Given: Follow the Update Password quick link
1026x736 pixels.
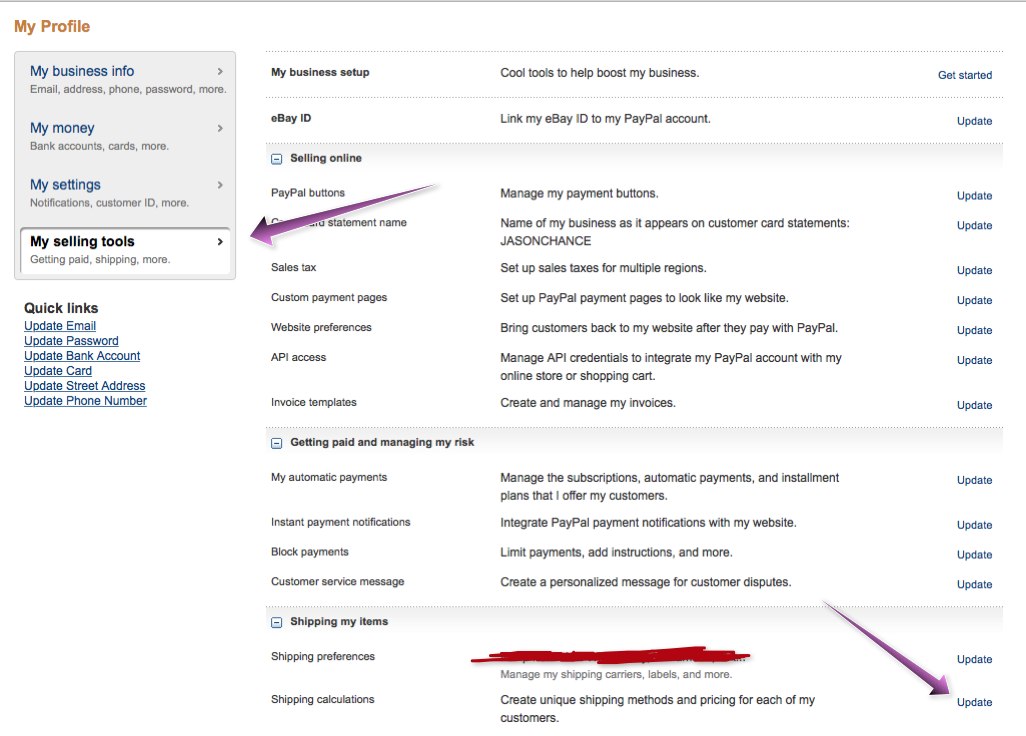Looking at the screenshot, I should [71, 341].
